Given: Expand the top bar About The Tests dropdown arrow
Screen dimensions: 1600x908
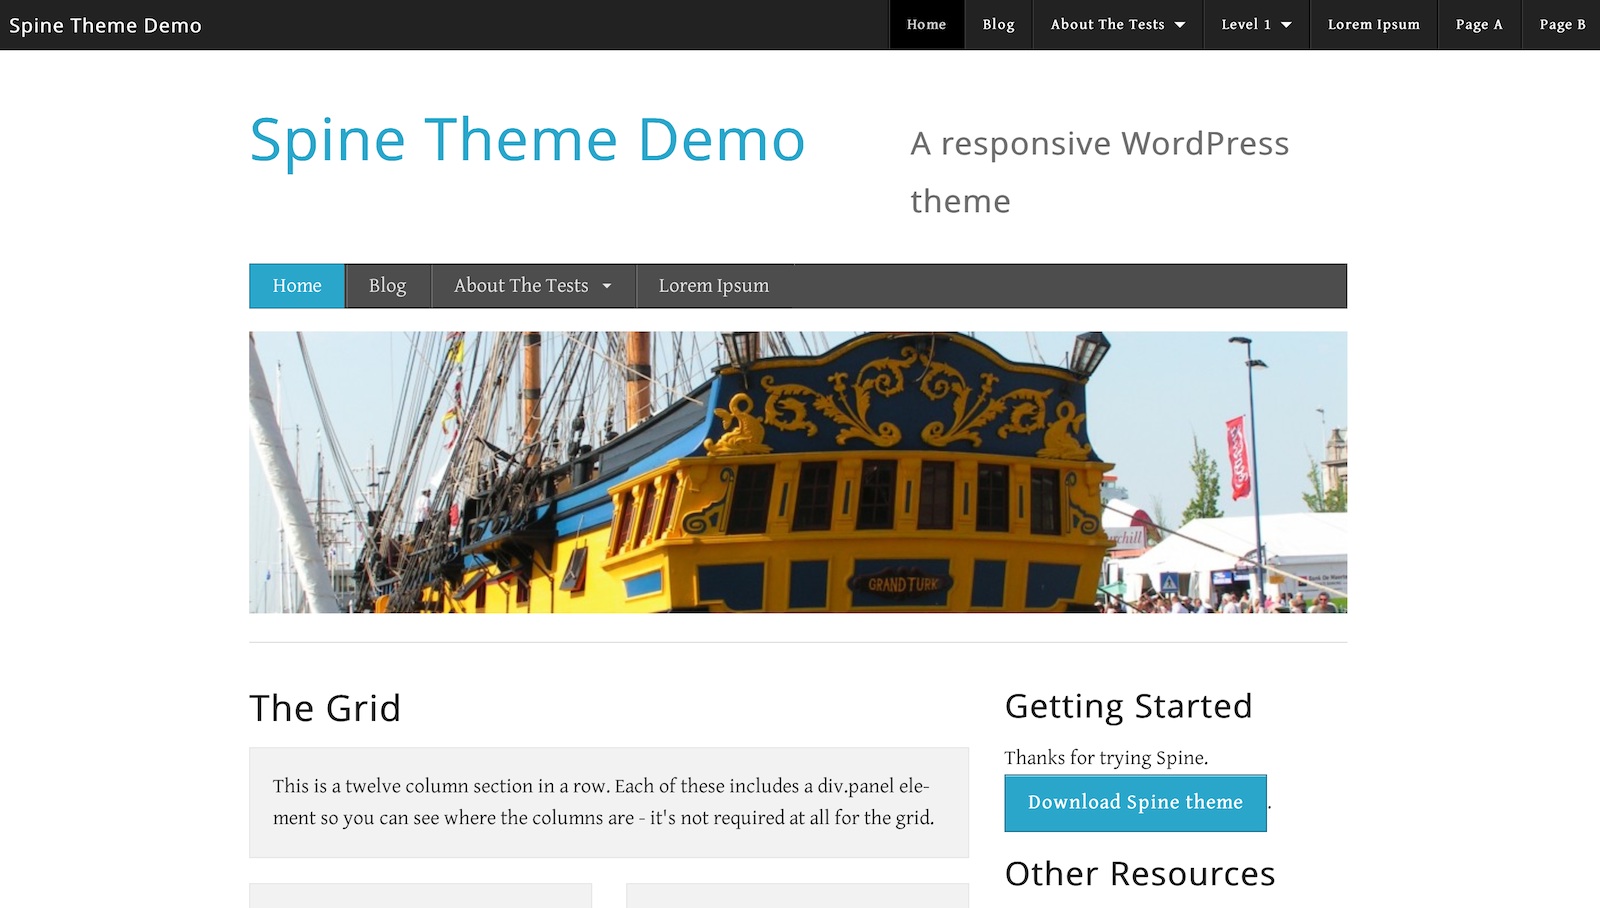Looking at the screenshot, I should tap(1180, 25).
